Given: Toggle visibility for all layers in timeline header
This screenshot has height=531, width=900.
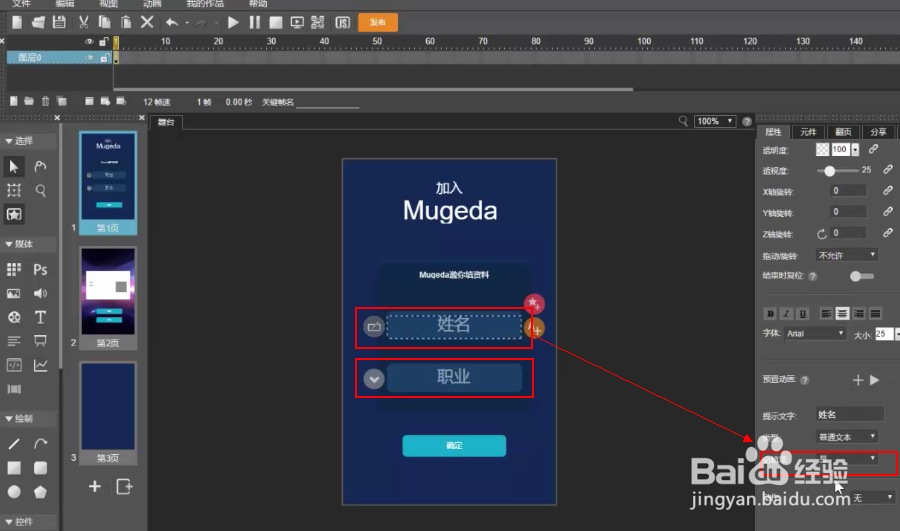Looking at the screenshot, I should [89, 41].
